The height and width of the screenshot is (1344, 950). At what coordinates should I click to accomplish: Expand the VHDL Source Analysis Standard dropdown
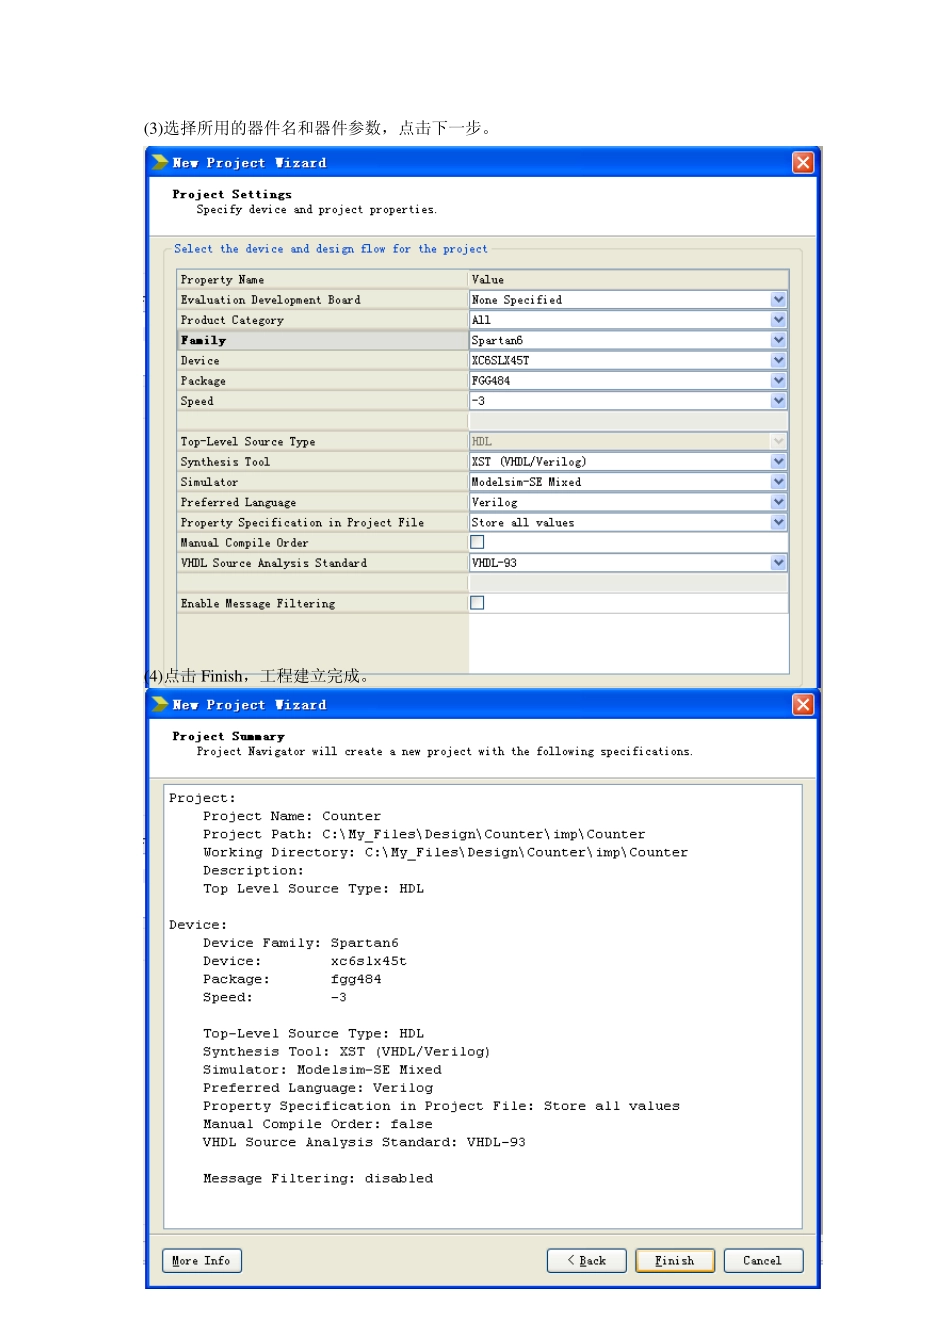(x=778, y=563)
